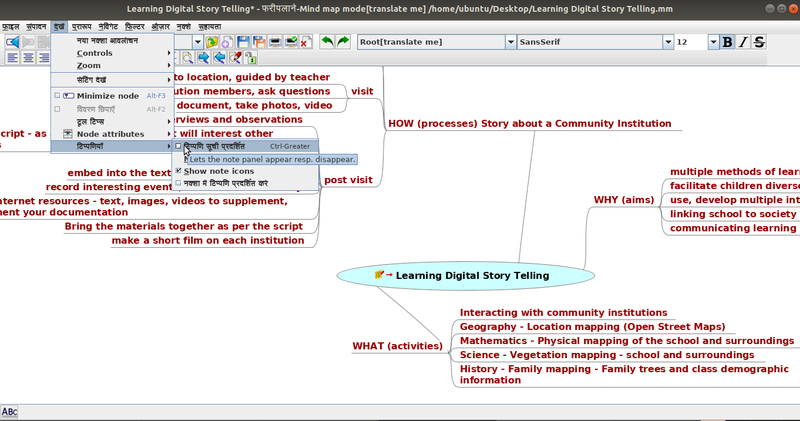Open the नक्शे menu
The image size is (800, 421).
184,27
